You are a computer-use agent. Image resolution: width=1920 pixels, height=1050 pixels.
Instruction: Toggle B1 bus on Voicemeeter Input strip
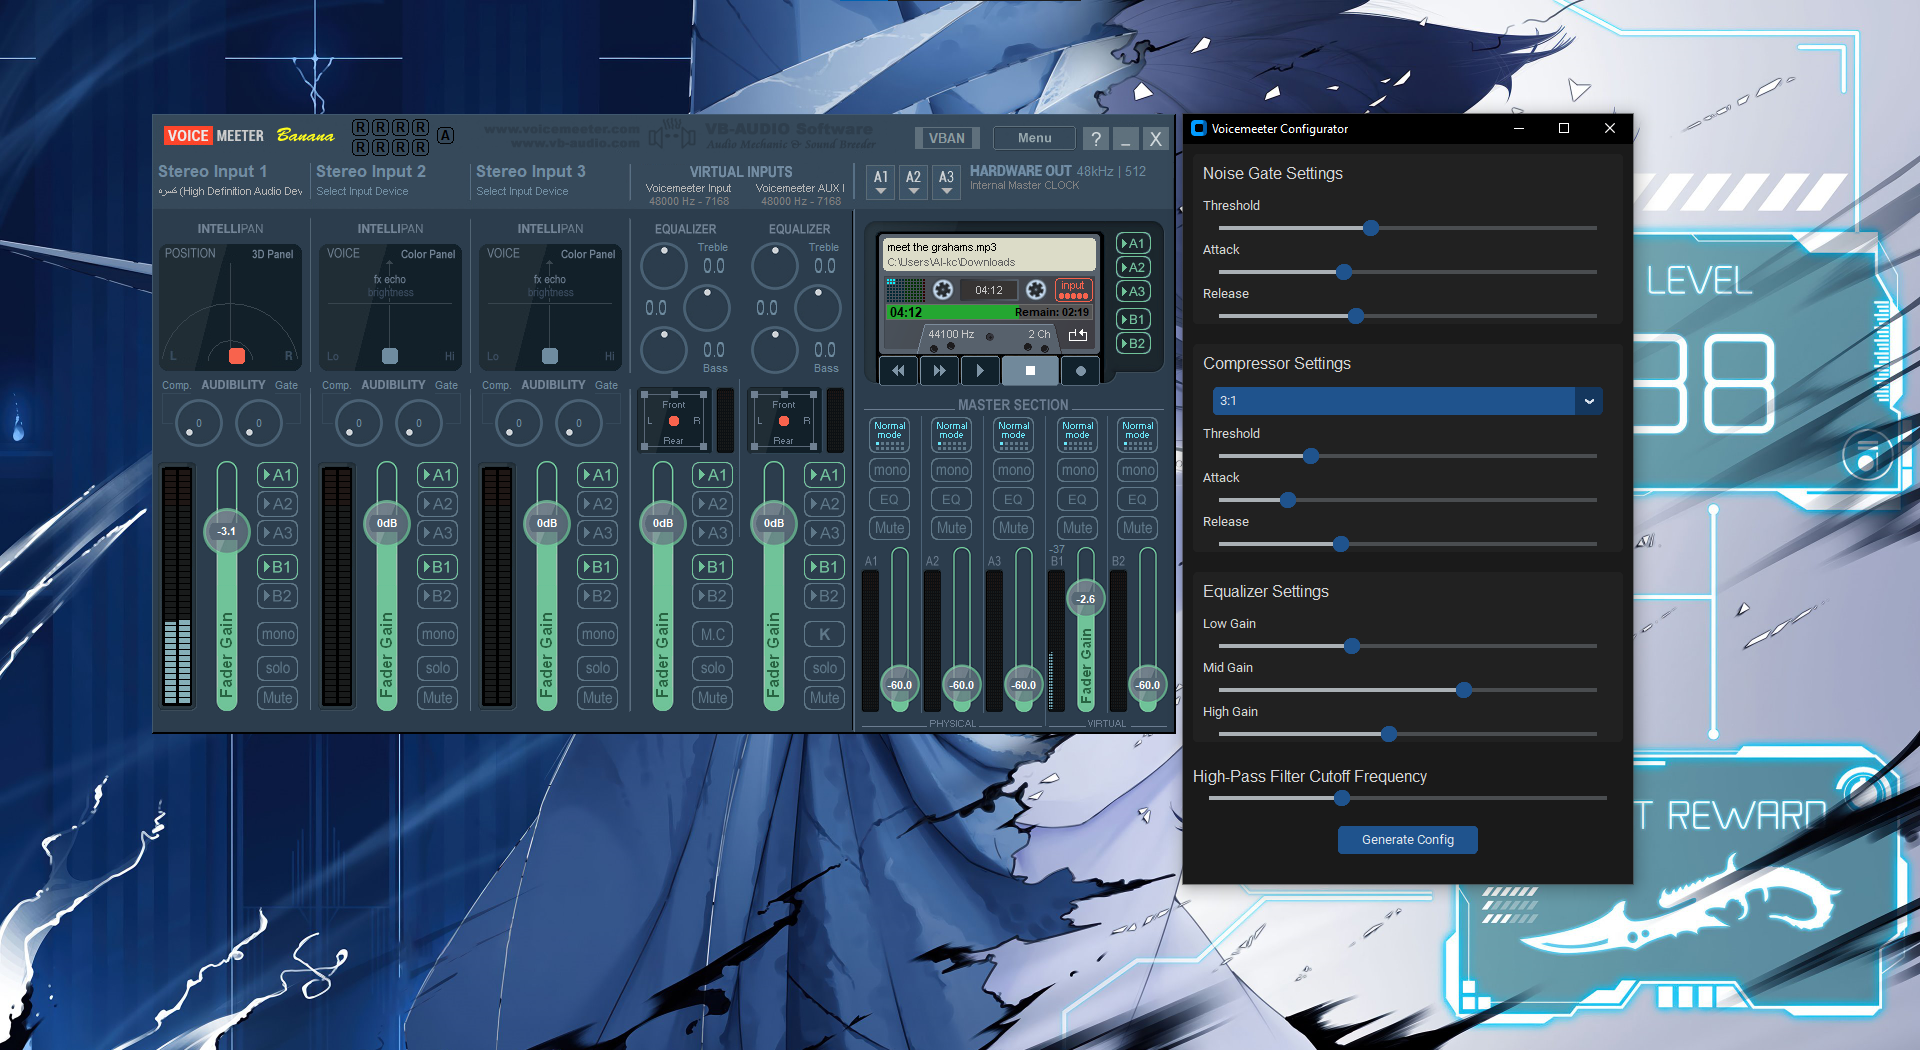coord(713,567)
